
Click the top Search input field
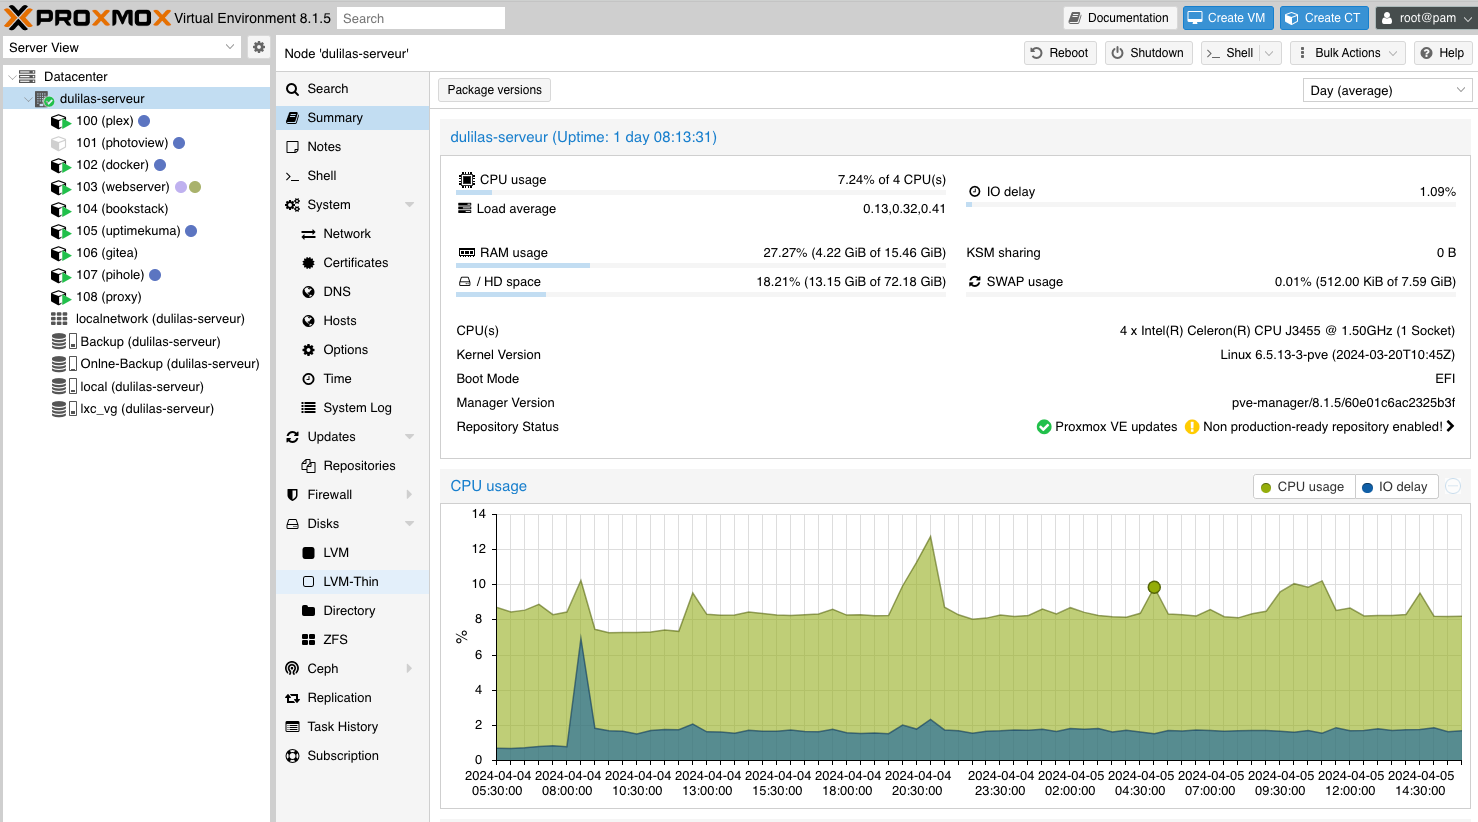click(420, 18)
